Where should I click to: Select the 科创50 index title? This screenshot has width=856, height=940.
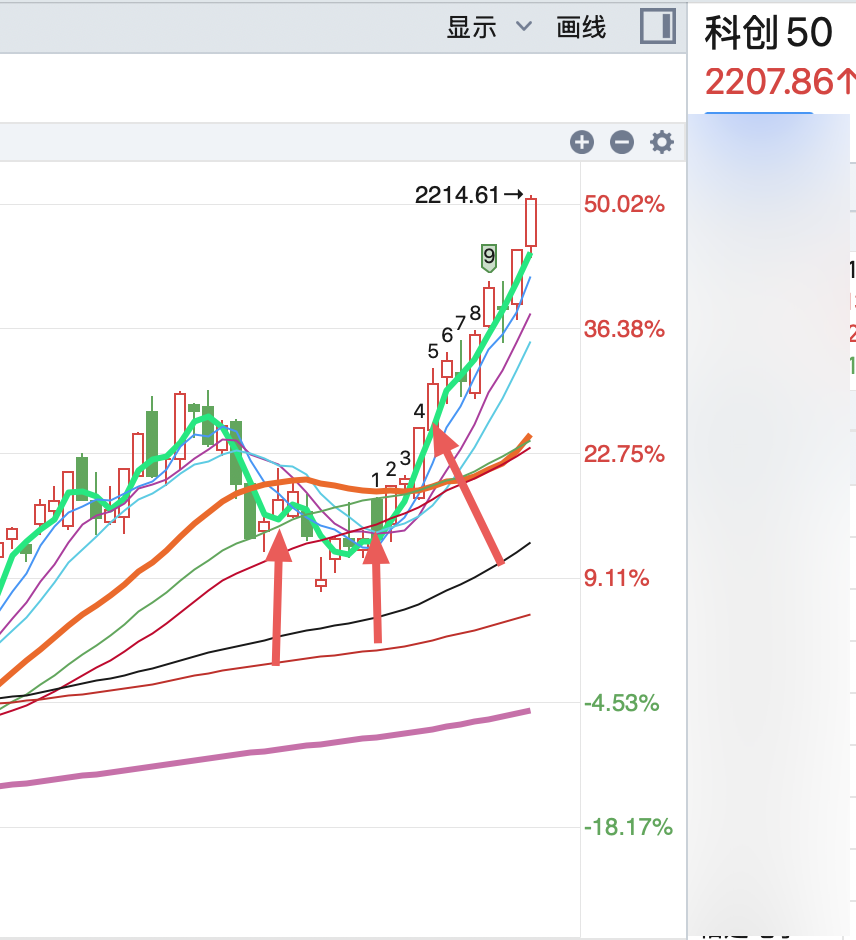pos(768,32)
